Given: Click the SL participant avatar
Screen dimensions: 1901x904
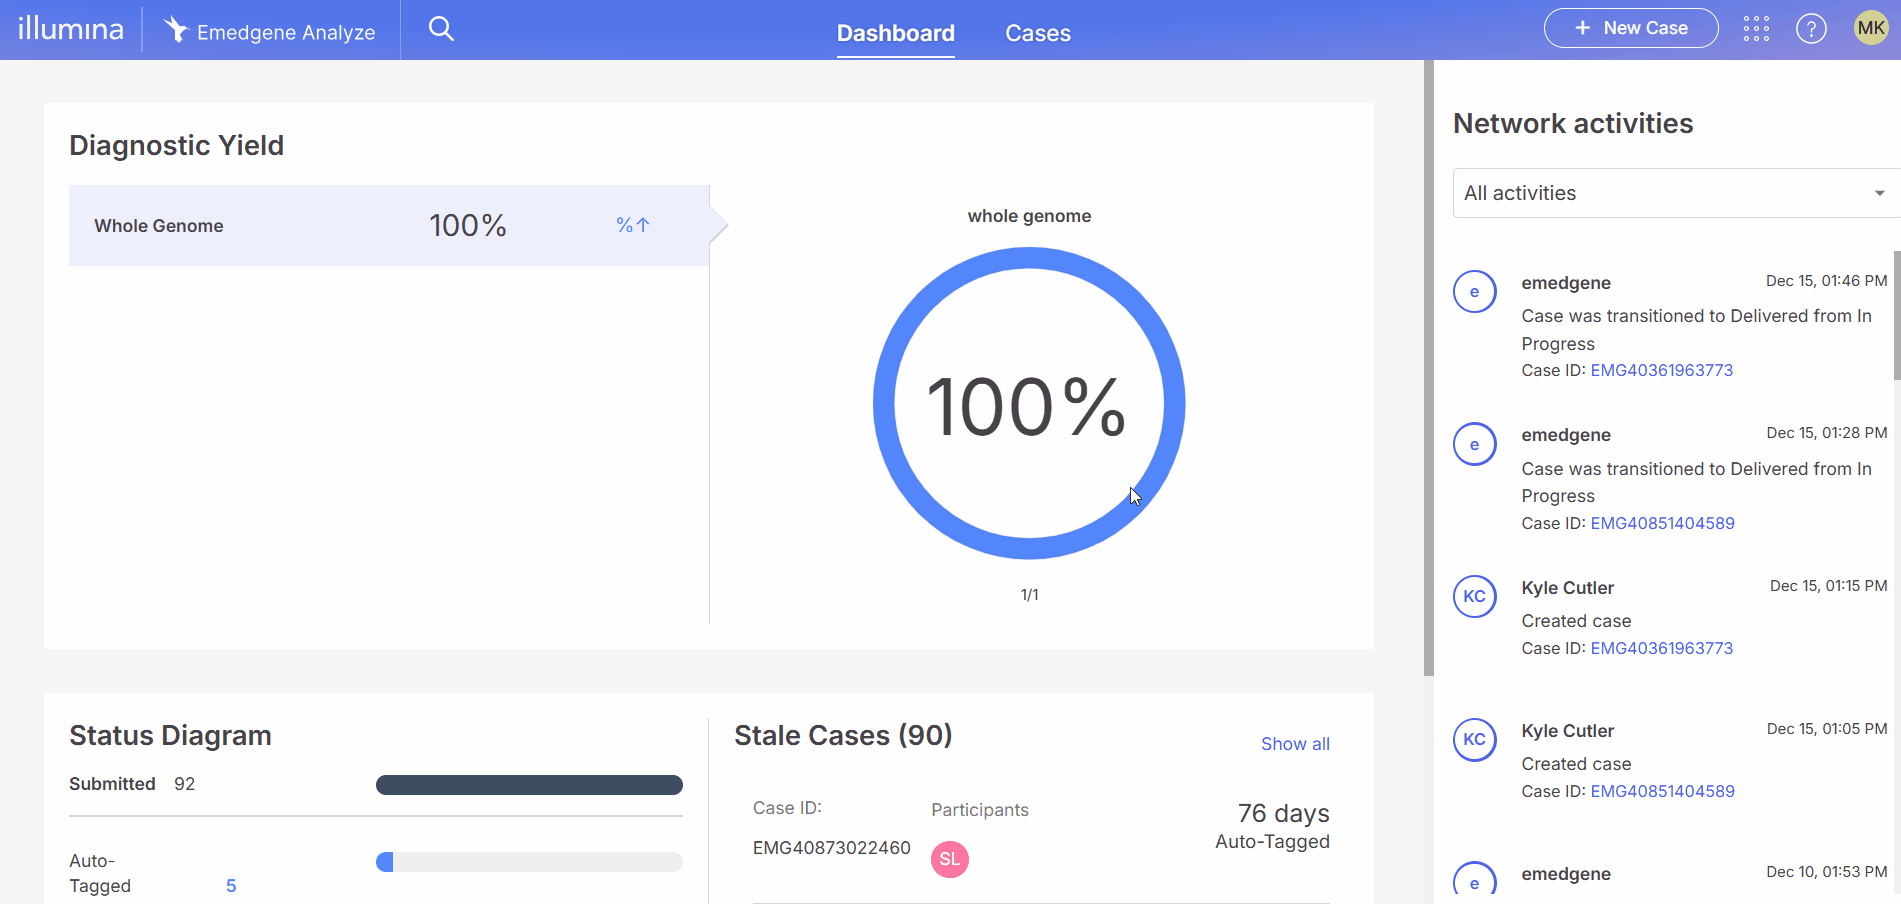Looking at the screenshot, I should 949,859.
